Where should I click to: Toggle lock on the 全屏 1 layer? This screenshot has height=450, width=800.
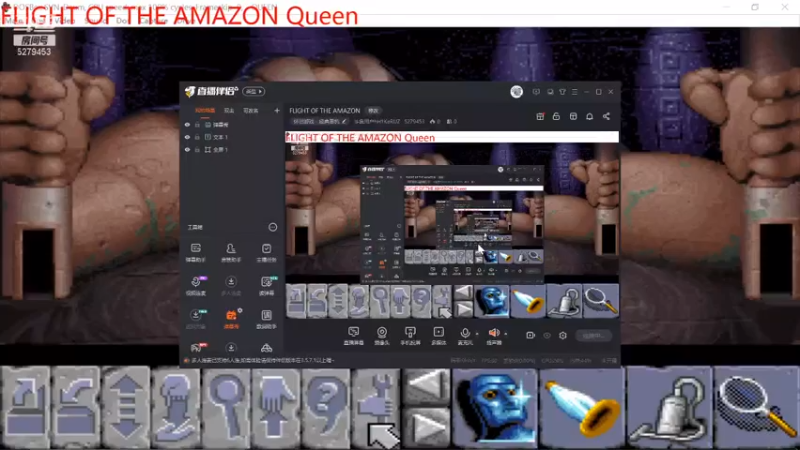tap(197, 150)
